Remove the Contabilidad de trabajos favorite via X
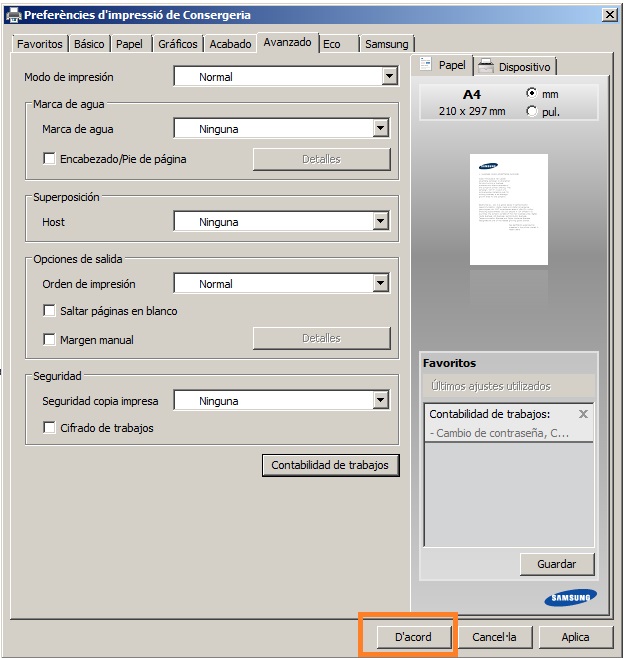Viewport: 624px width, 658px height. (x=583, y=414)
